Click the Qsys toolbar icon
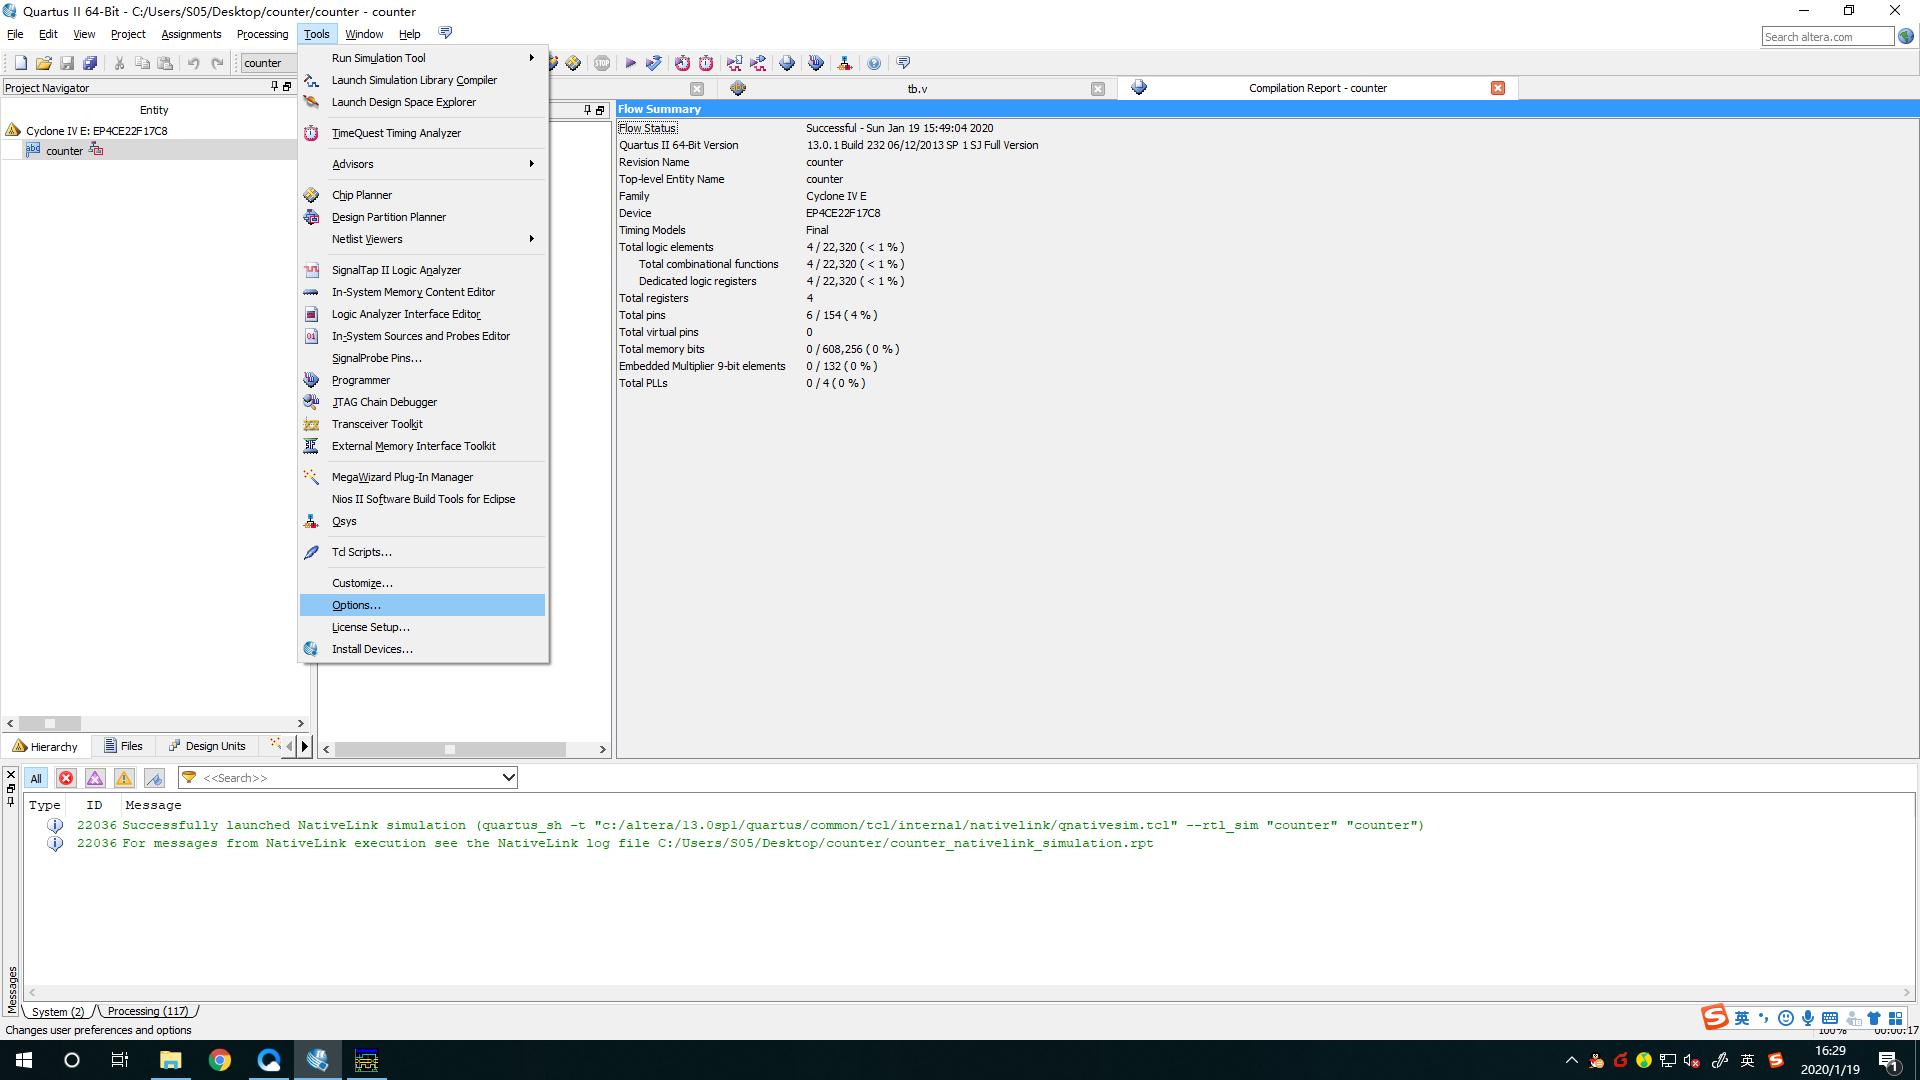Image resolution: width=1920 pixels, height=1080 pixels. [845, 63]
